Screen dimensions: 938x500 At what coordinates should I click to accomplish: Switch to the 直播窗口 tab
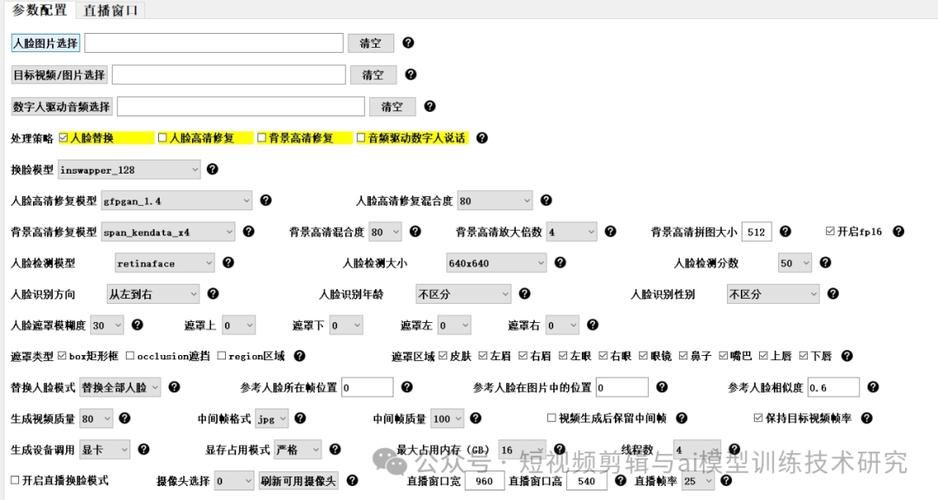(111, 10)
